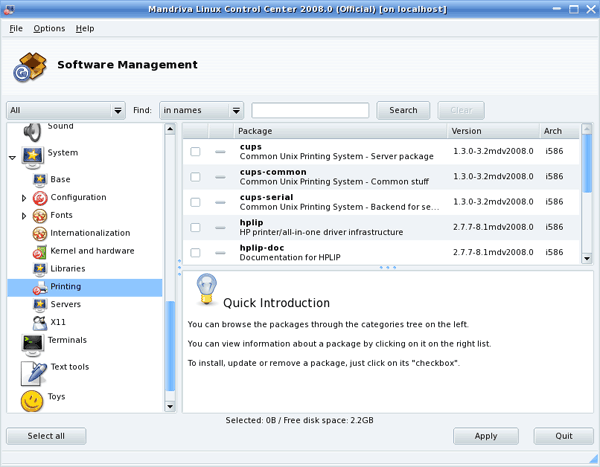600x467 pixels.
Task: Click the Fonts subcategory icon
Action: [40, 216]
